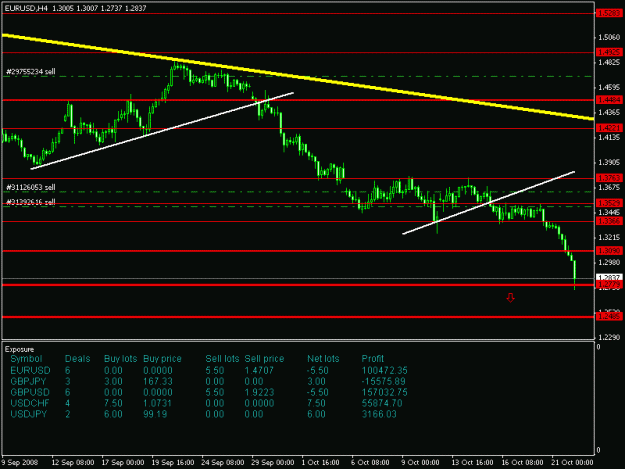Click GBPUSD profit value 157032.75
Viewport: 625px width, 469px height.
pos(385,392)
